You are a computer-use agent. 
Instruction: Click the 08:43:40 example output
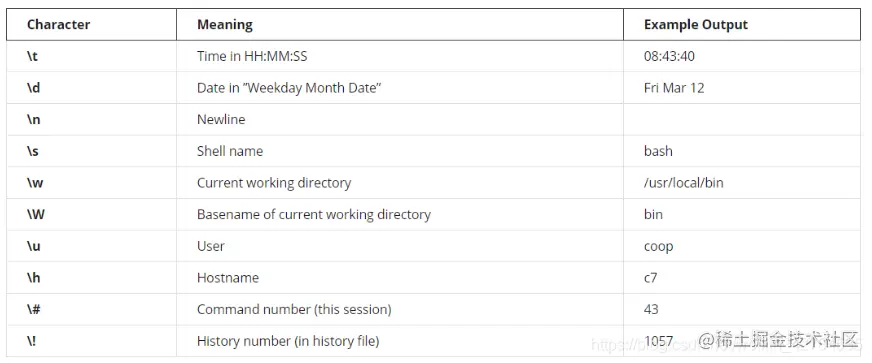pos(669,56)
